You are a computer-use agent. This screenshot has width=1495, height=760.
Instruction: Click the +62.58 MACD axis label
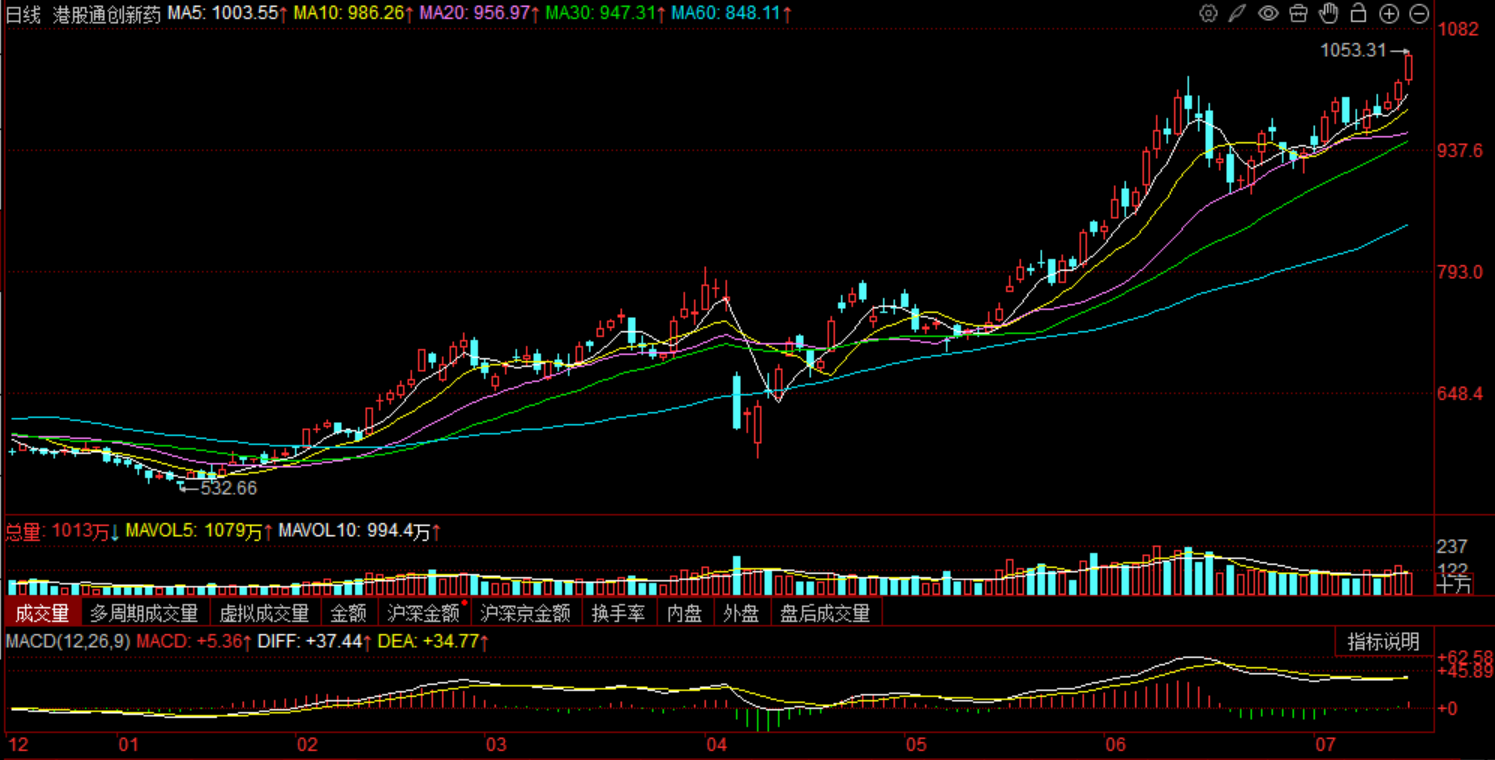pos(1465,656)
